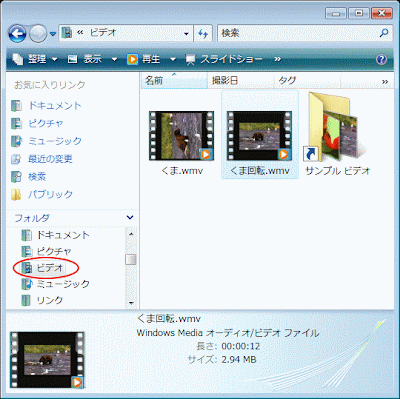
Task: Click the 表示 views button
Action: pos(85,59)
